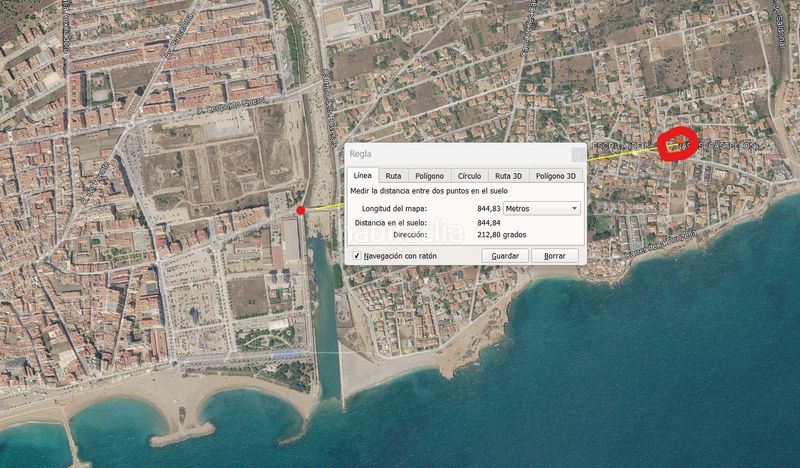Expand the Metros units dropdown
Screen dimensions: 800x468
(x=542, y=208)
